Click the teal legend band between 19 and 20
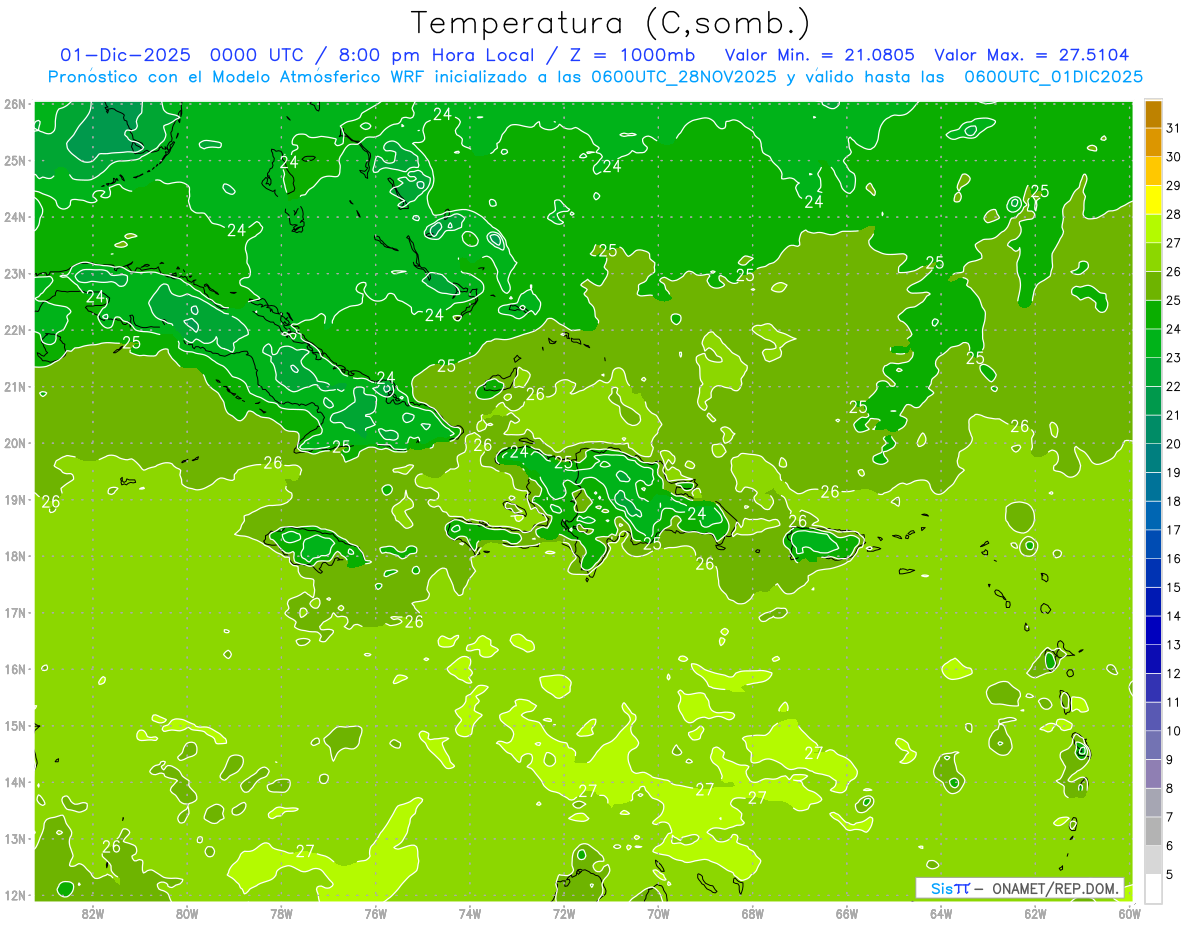Image resolution: width=1200 pixels, height=927 pixels. coord(1153,458)
